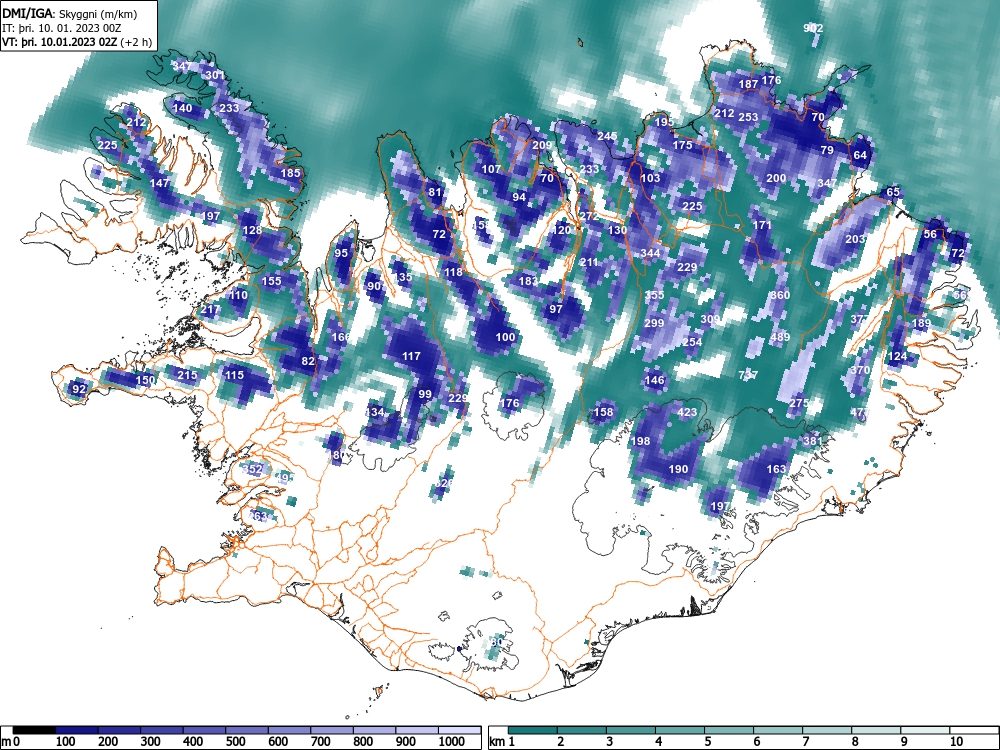Click visibility value 215 on the map
The height and width of the screenshot is (750, 1000).
pyautogui.click(x=187, y=375)
